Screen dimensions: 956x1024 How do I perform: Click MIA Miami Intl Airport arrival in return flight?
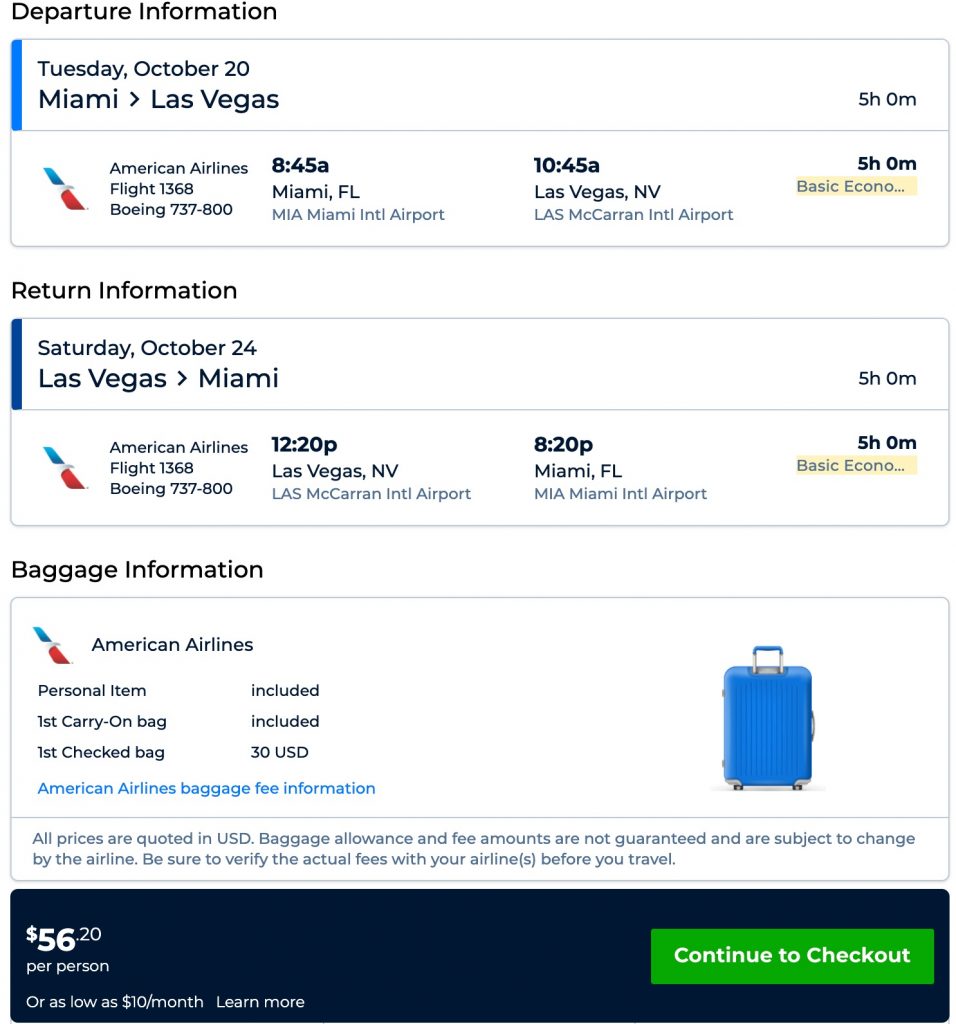pyautogui.click(x=620, y=493)
